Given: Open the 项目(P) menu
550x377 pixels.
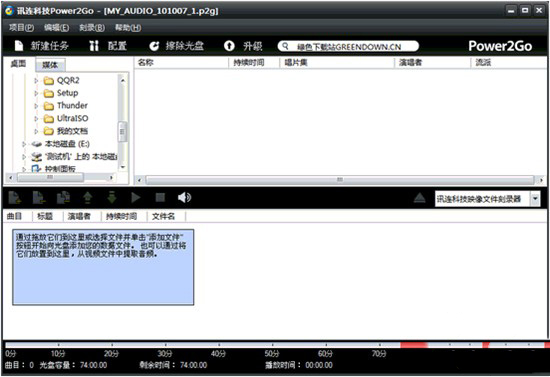Looking at the screenshot, I should click(x=21, y=28).
